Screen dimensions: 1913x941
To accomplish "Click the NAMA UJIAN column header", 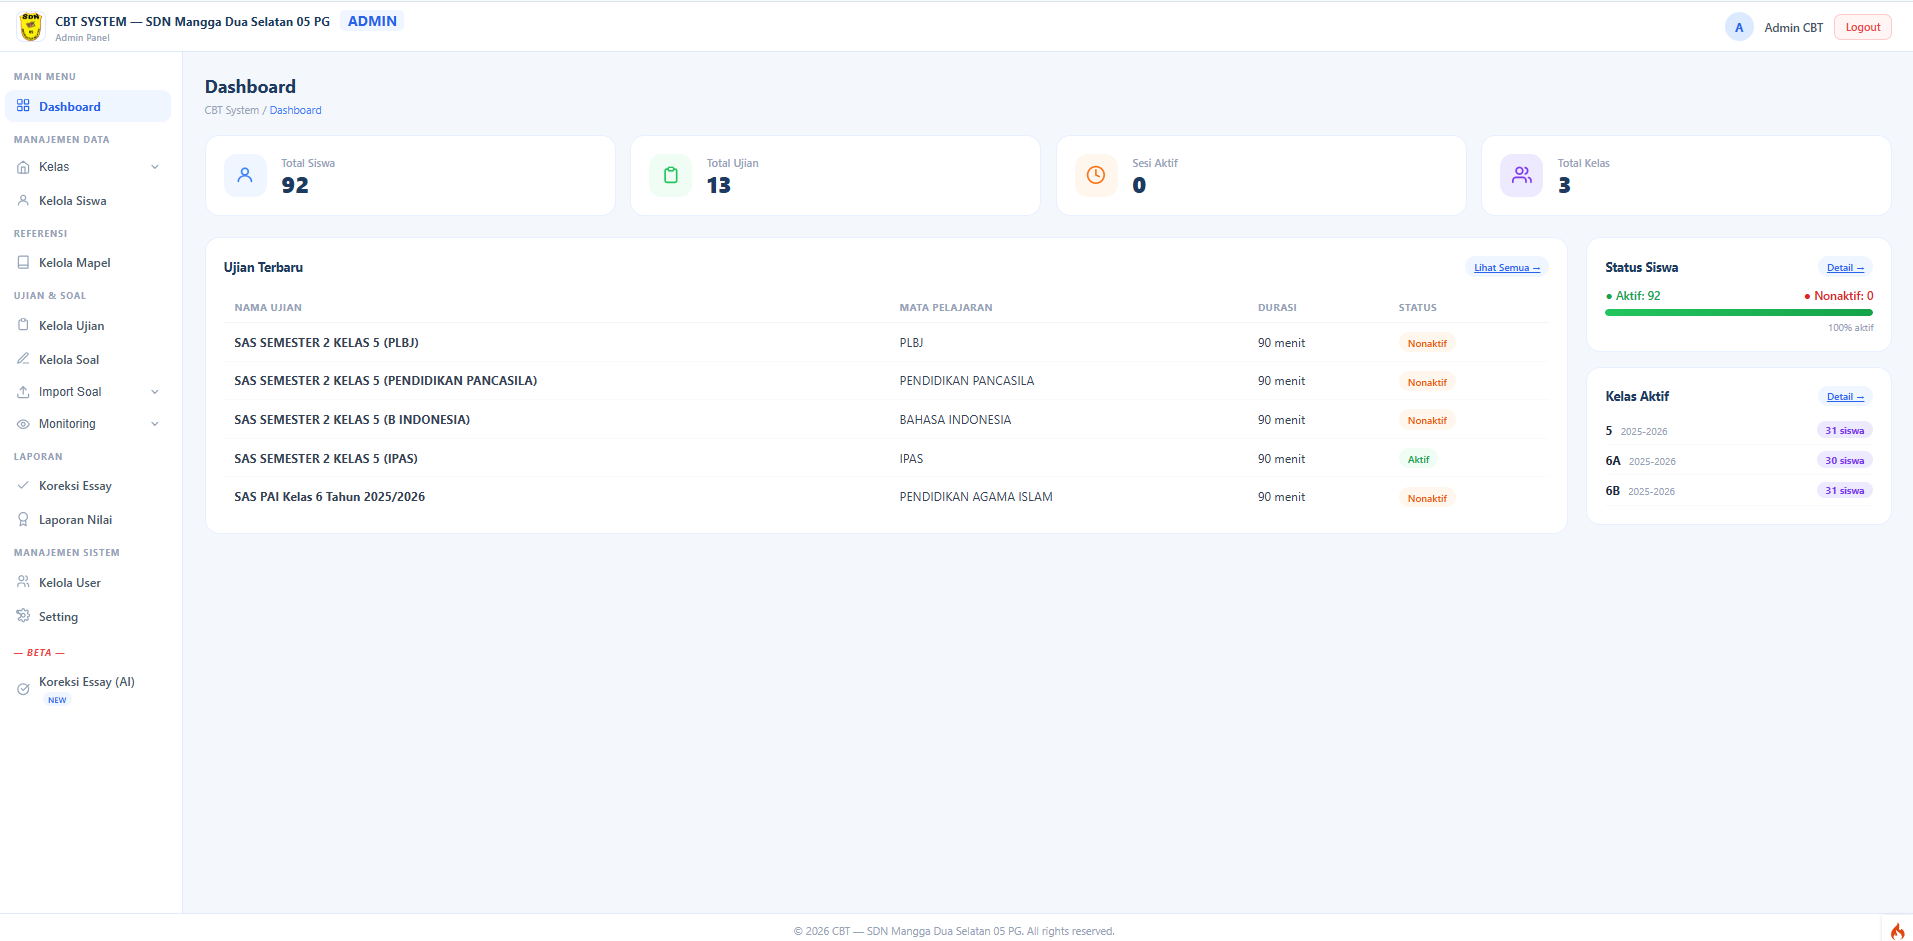I will click(x=268, y=307).
